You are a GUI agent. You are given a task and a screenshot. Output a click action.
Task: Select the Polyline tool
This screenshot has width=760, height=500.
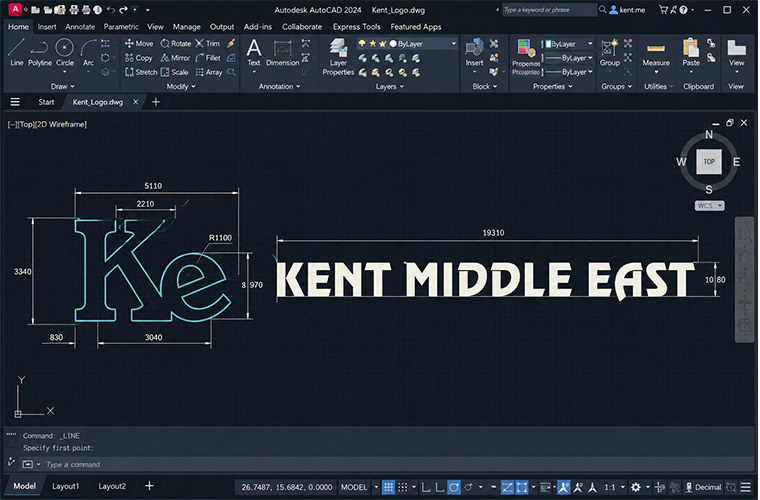(x=39, y=52)
